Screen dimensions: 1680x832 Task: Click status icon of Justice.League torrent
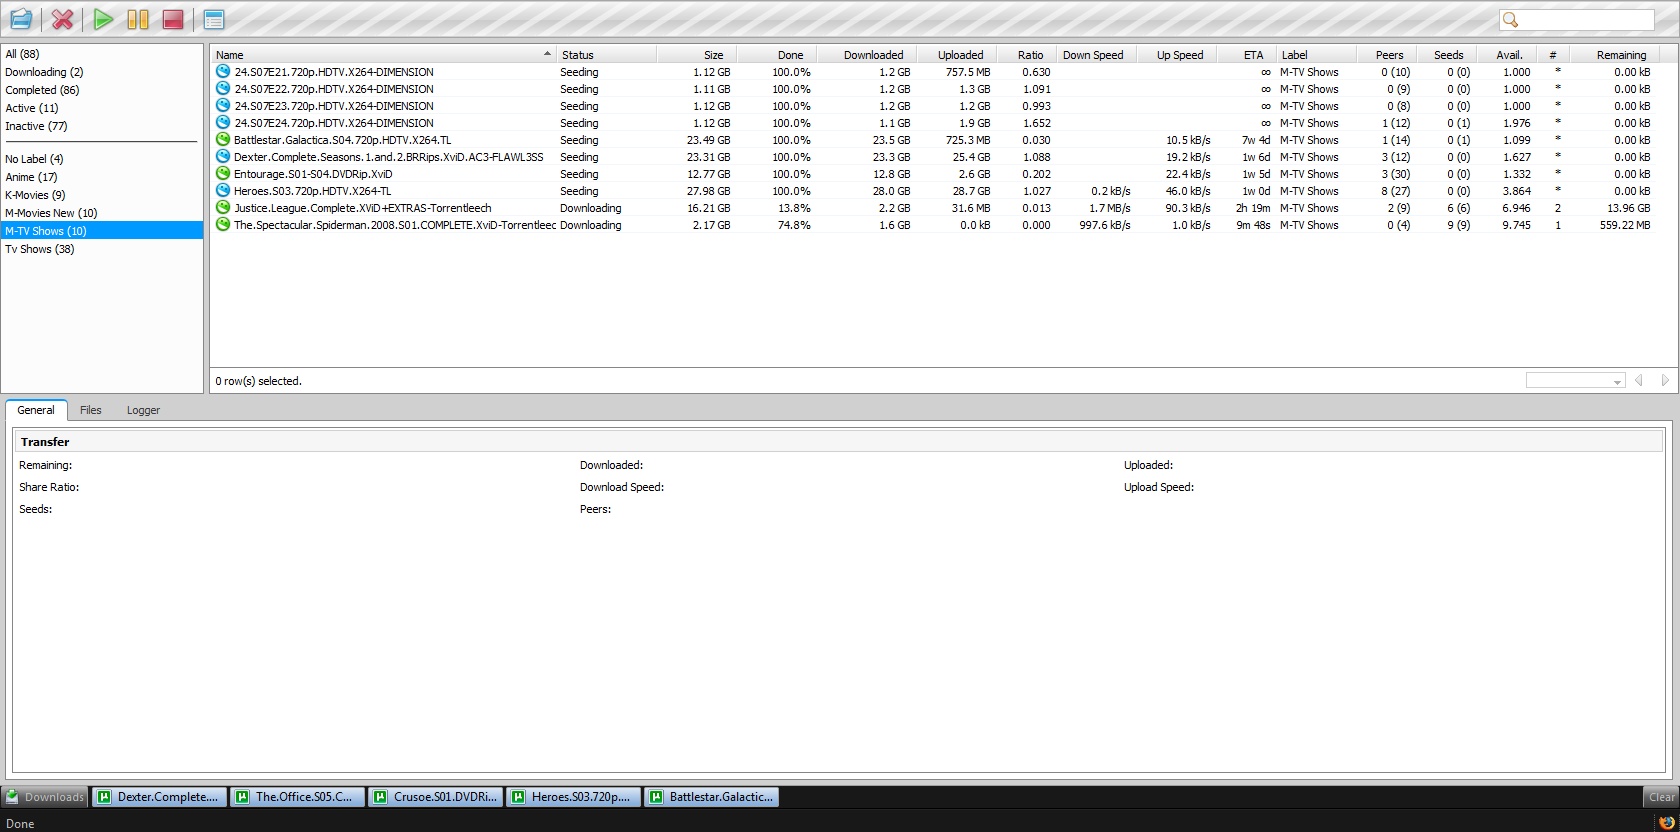[223, 208]
